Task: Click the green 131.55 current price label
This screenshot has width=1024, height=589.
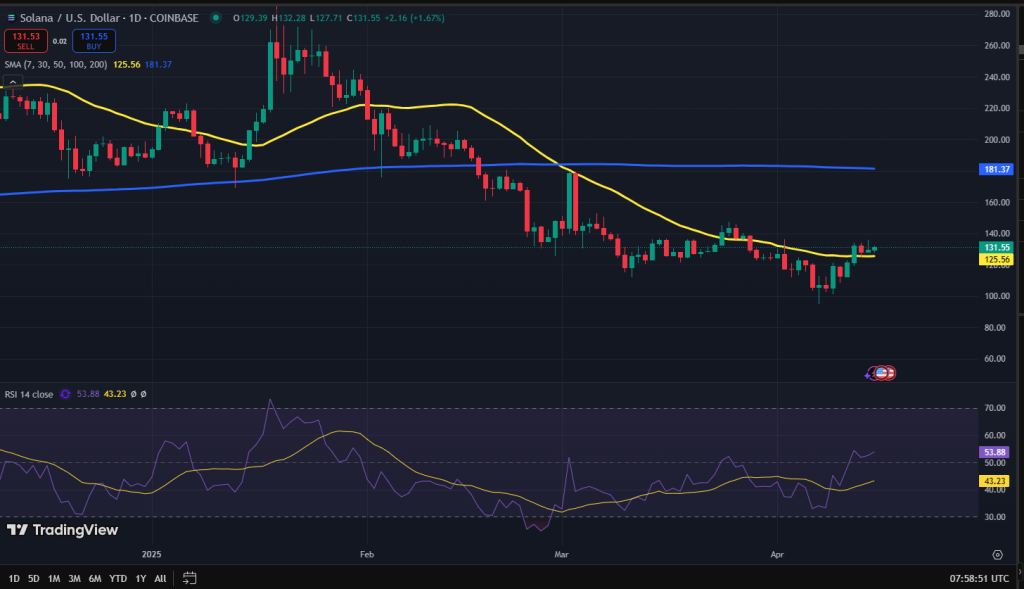Action: pos(997,247)
